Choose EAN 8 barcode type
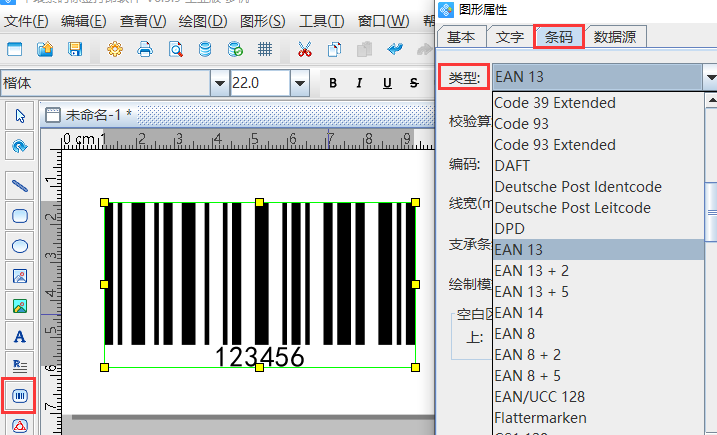The image size is (717, 435). (598, 334)
